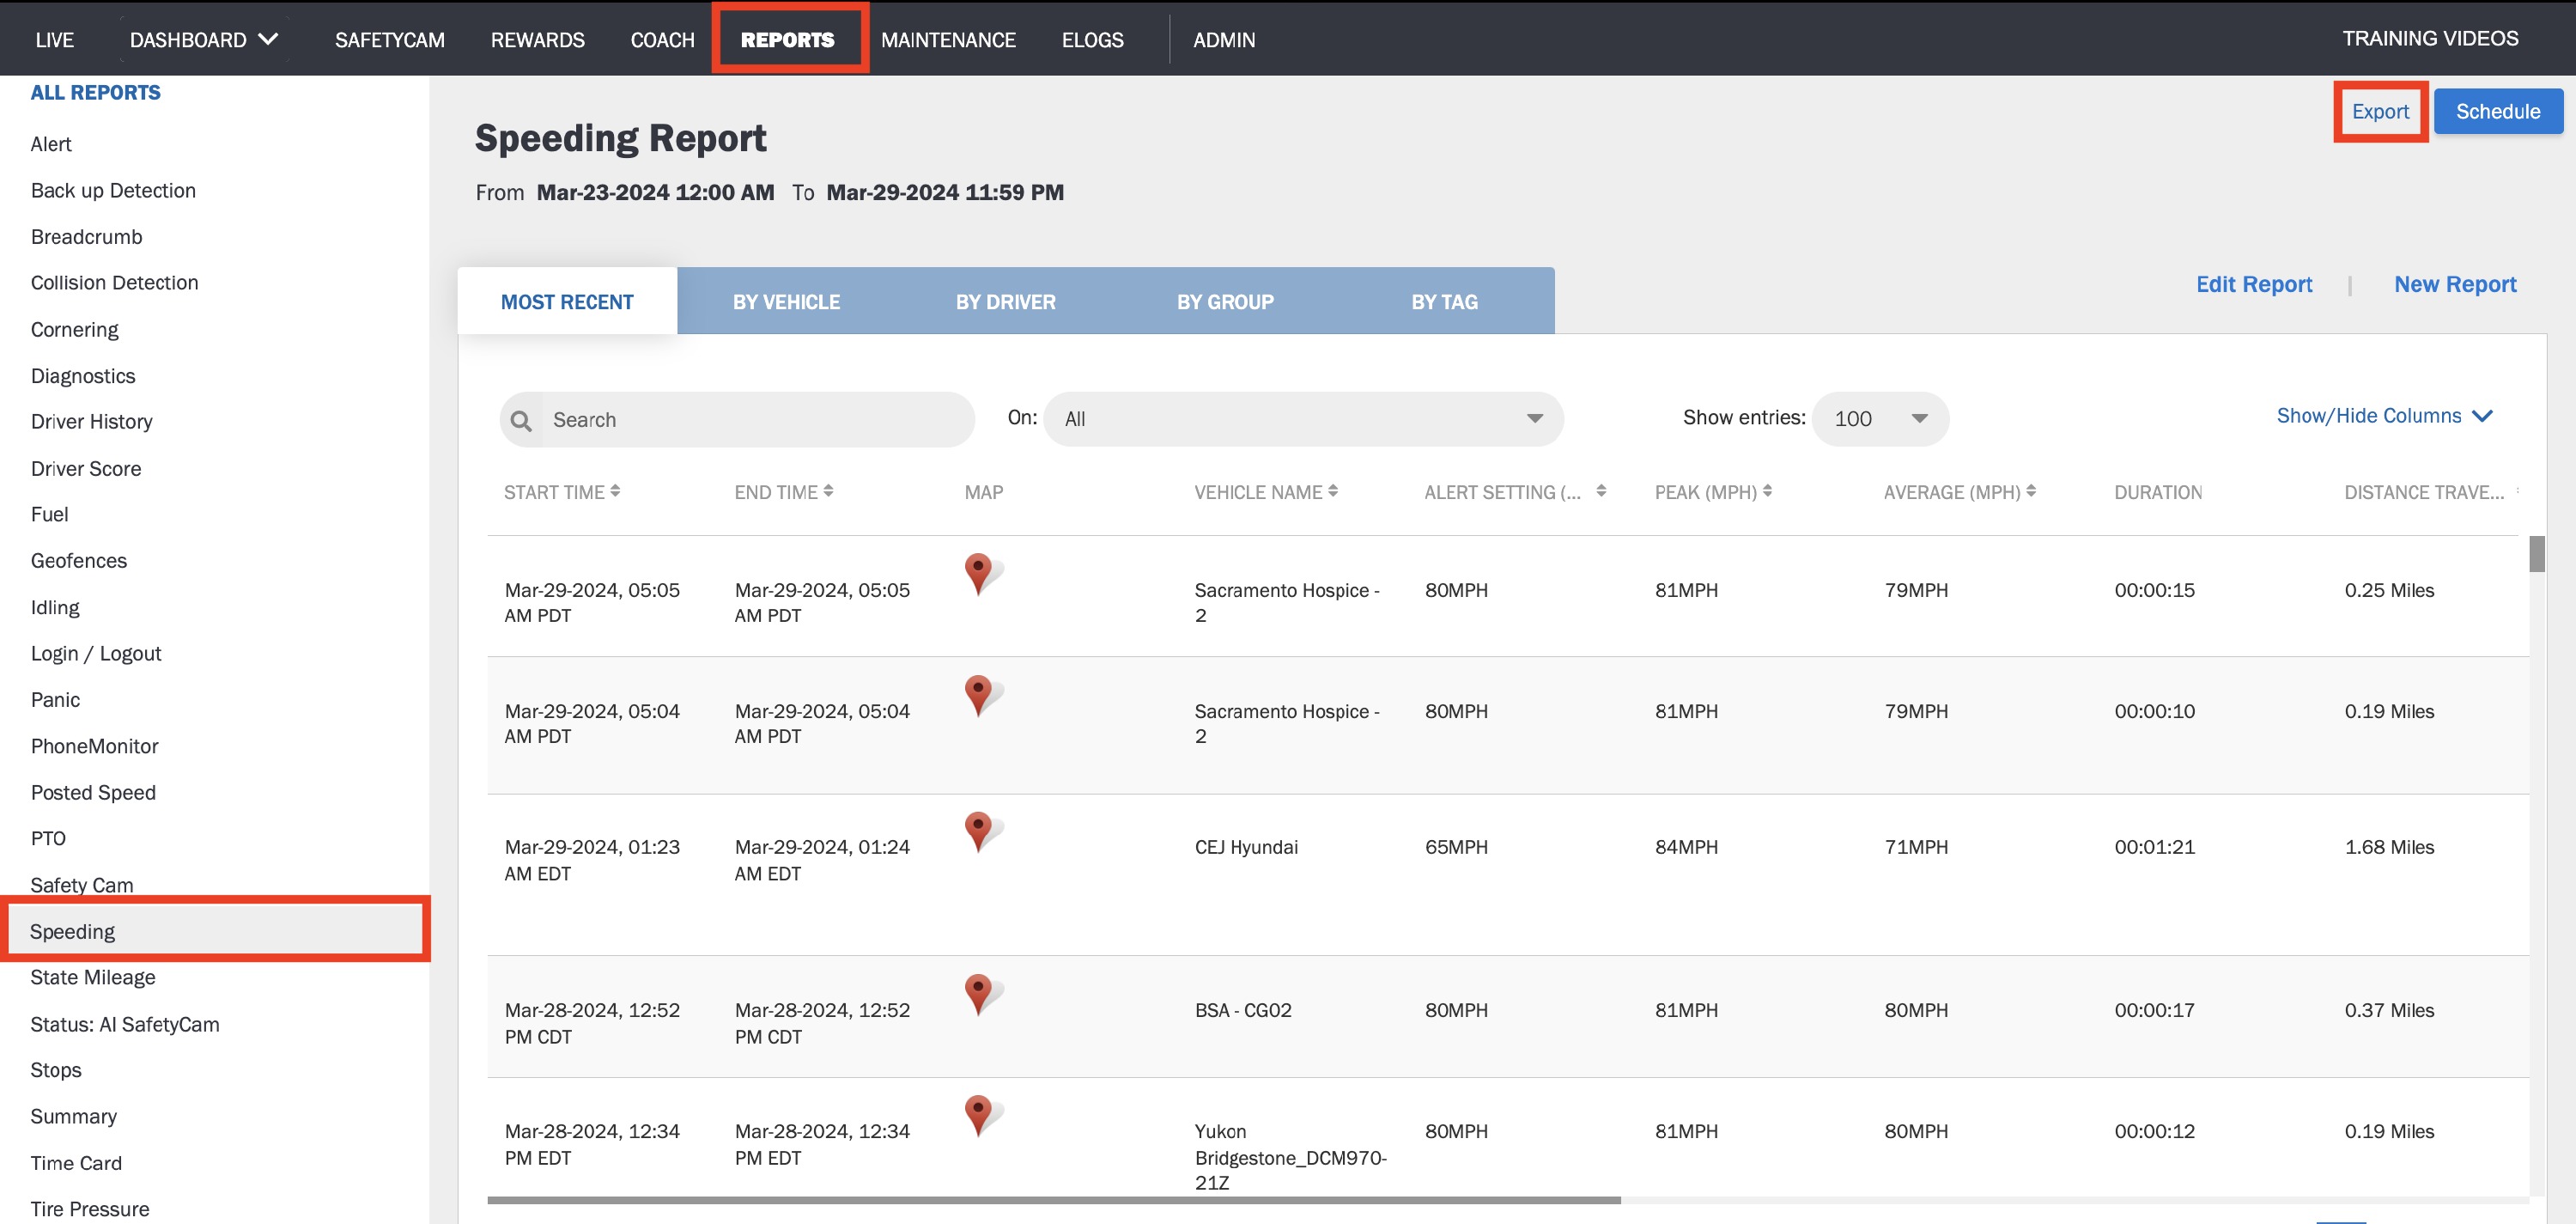Screen dimensions: 2576x1224
Task: Switch to the By Vehicle tab
Action: (x=786, y=301)
